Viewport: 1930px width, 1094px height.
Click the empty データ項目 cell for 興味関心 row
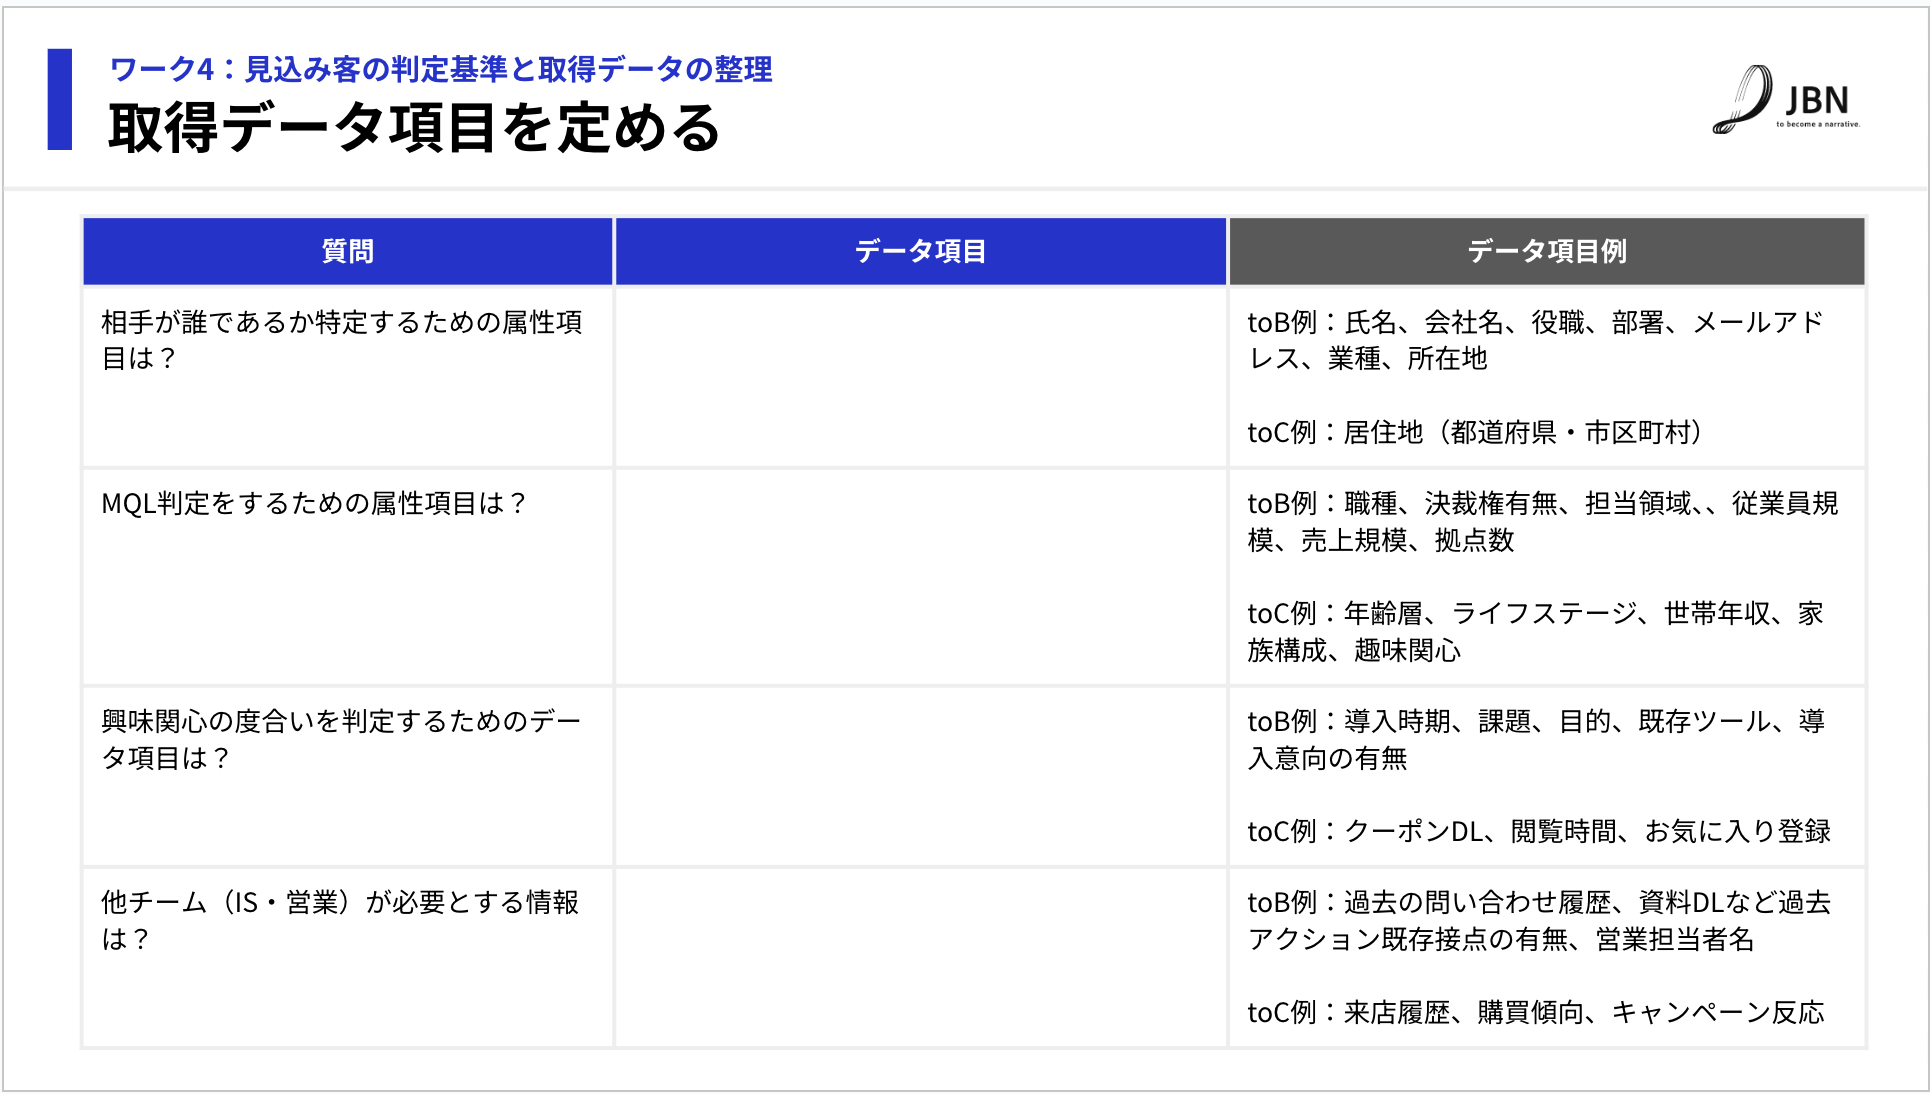[920, 776]
